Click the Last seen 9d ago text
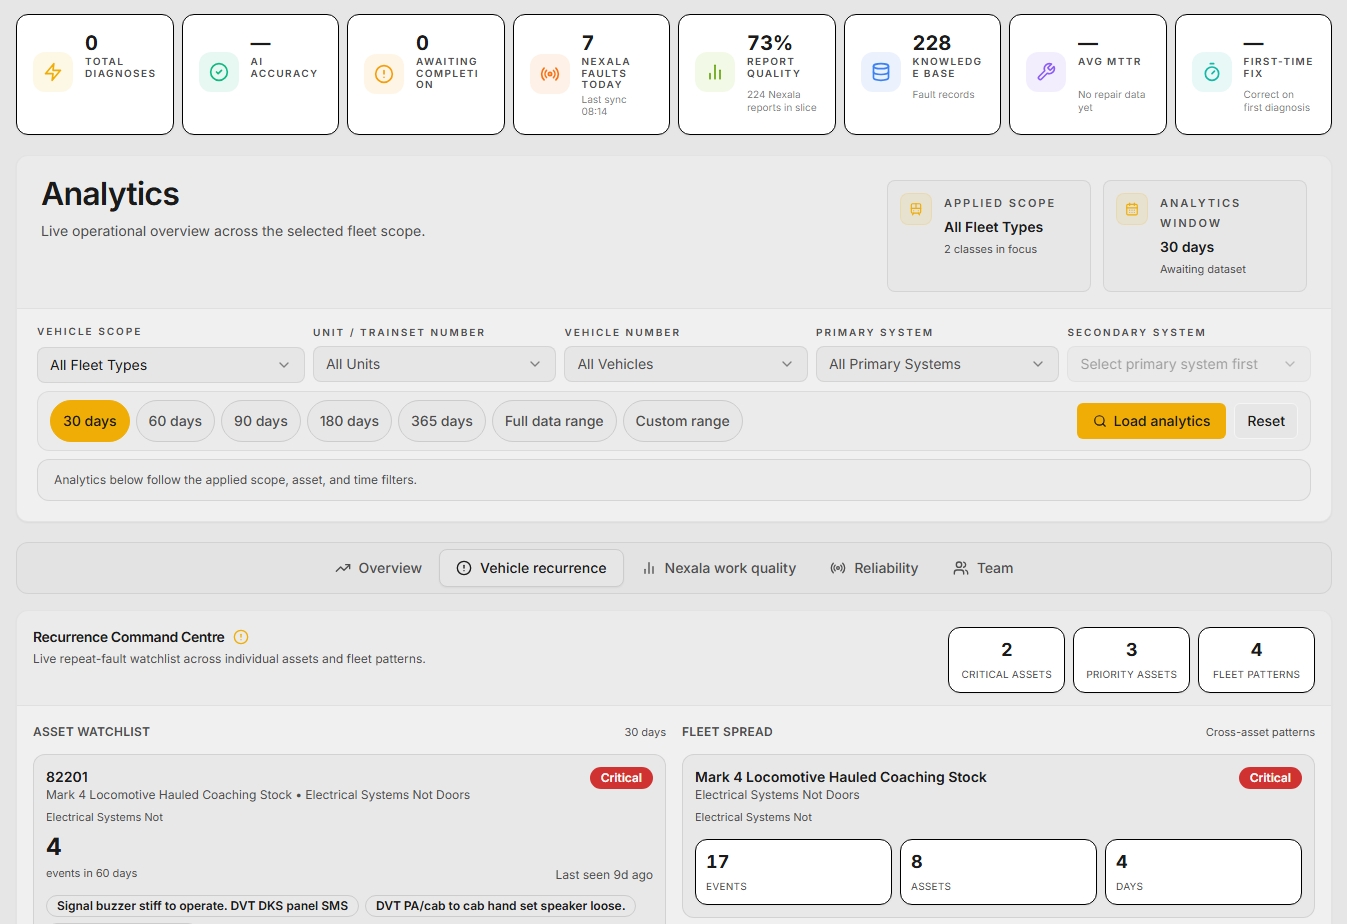1347x924 pixels. 604,875
